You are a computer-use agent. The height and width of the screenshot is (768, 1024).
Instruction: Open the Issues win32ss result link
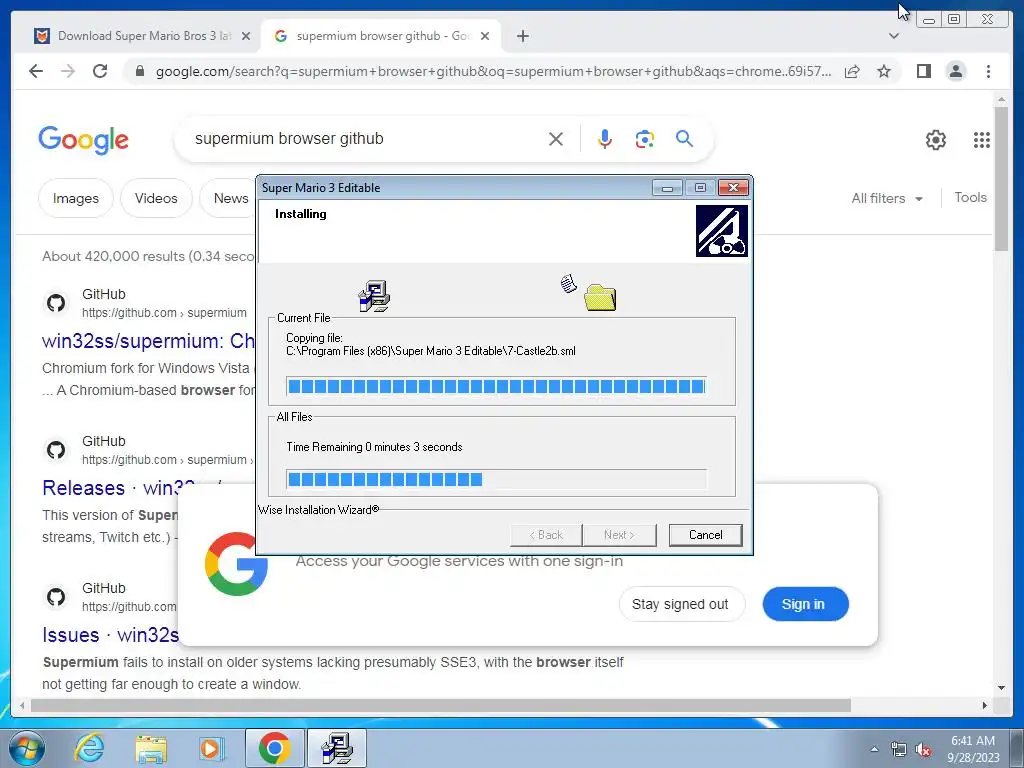pos(110,635)
